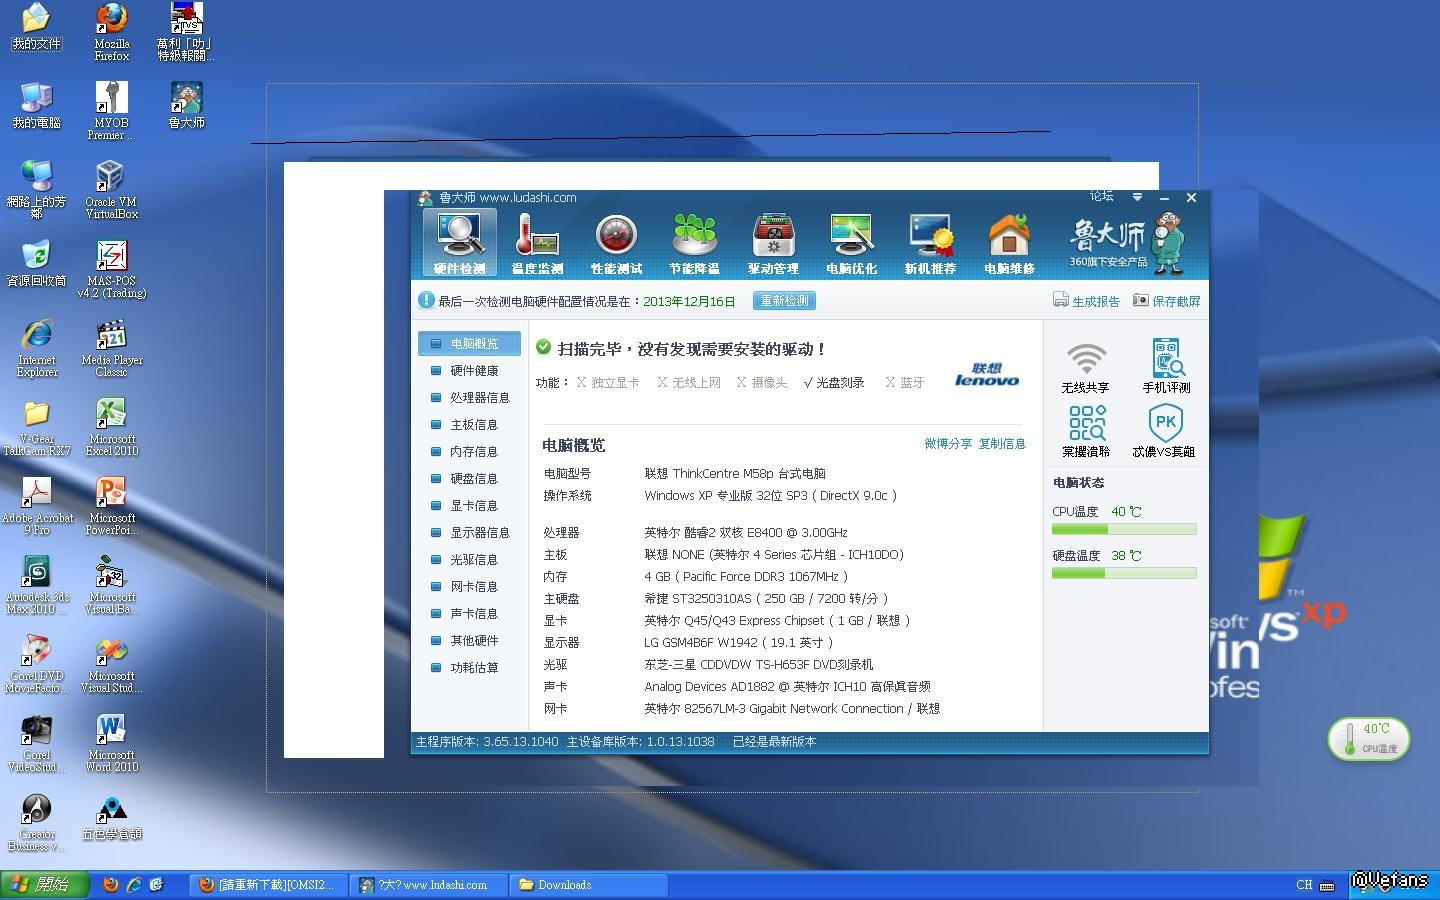The width and height of the screenshot is (1440, 900).
Task: Select the 节能降温 clover icon
Action: click(694, 243)
